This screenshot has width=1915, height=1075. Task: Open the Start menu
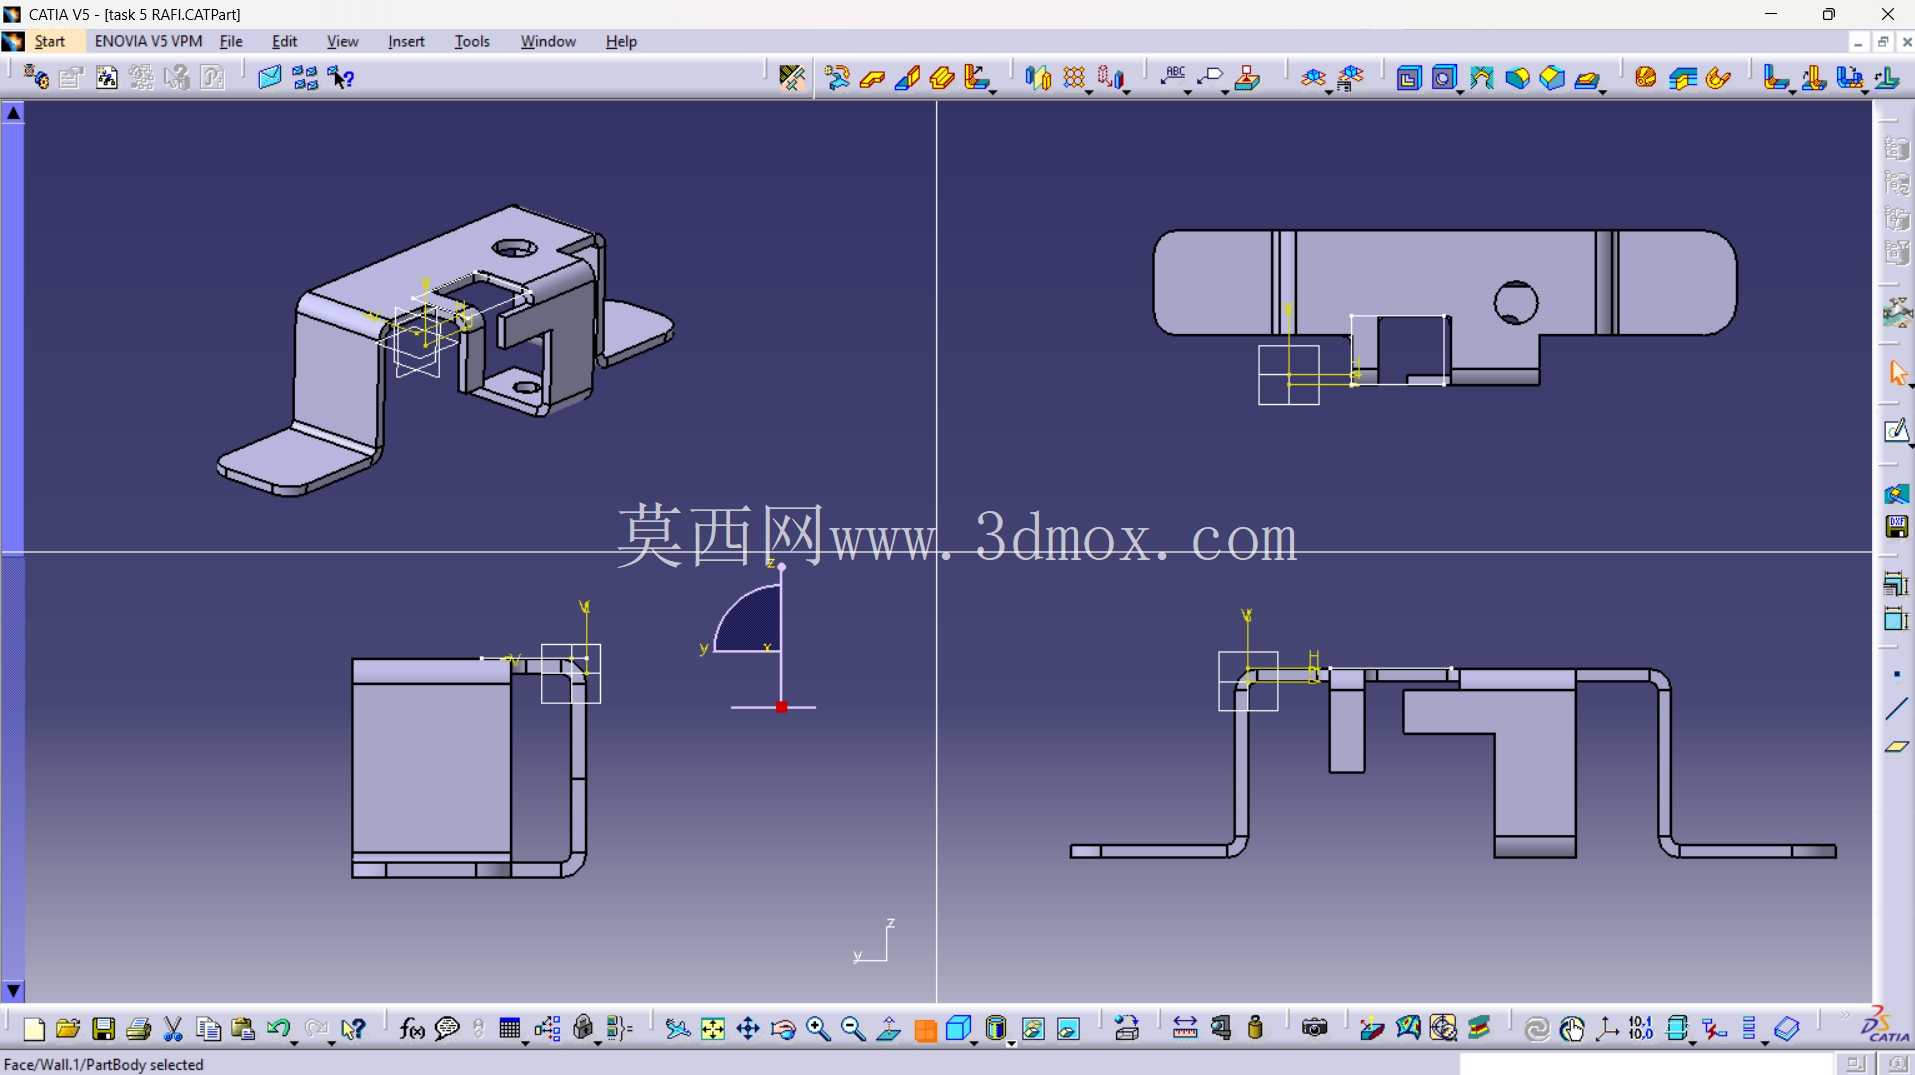[50, 41]
